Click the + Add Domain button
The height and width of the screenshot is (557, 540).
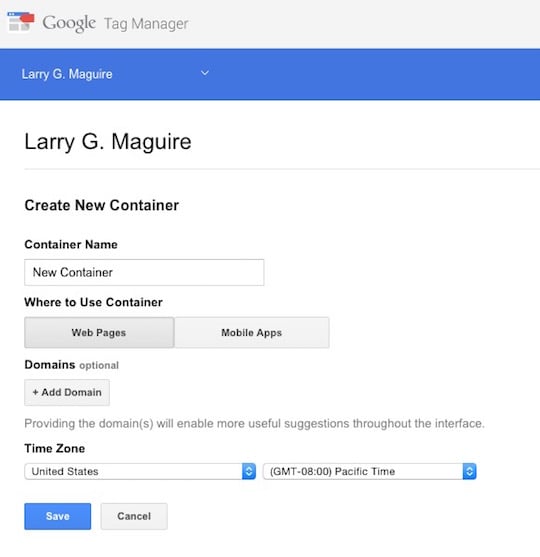point(67,393)
